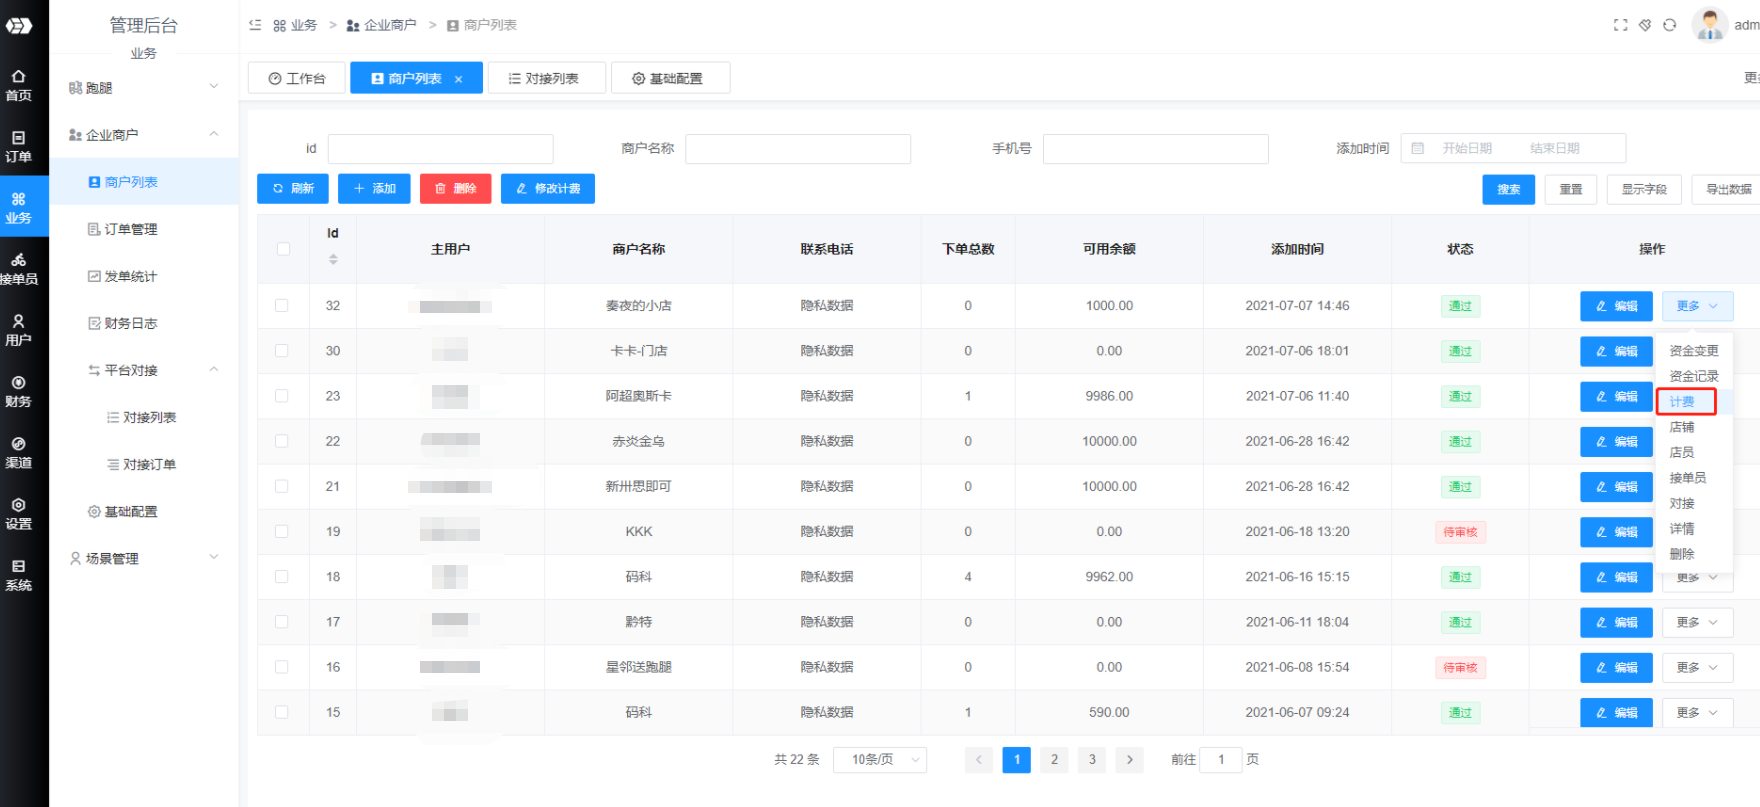The image size is (1760, 807).
Task: Click the refresh icon in top header
Action: (x=1669, y=25)
